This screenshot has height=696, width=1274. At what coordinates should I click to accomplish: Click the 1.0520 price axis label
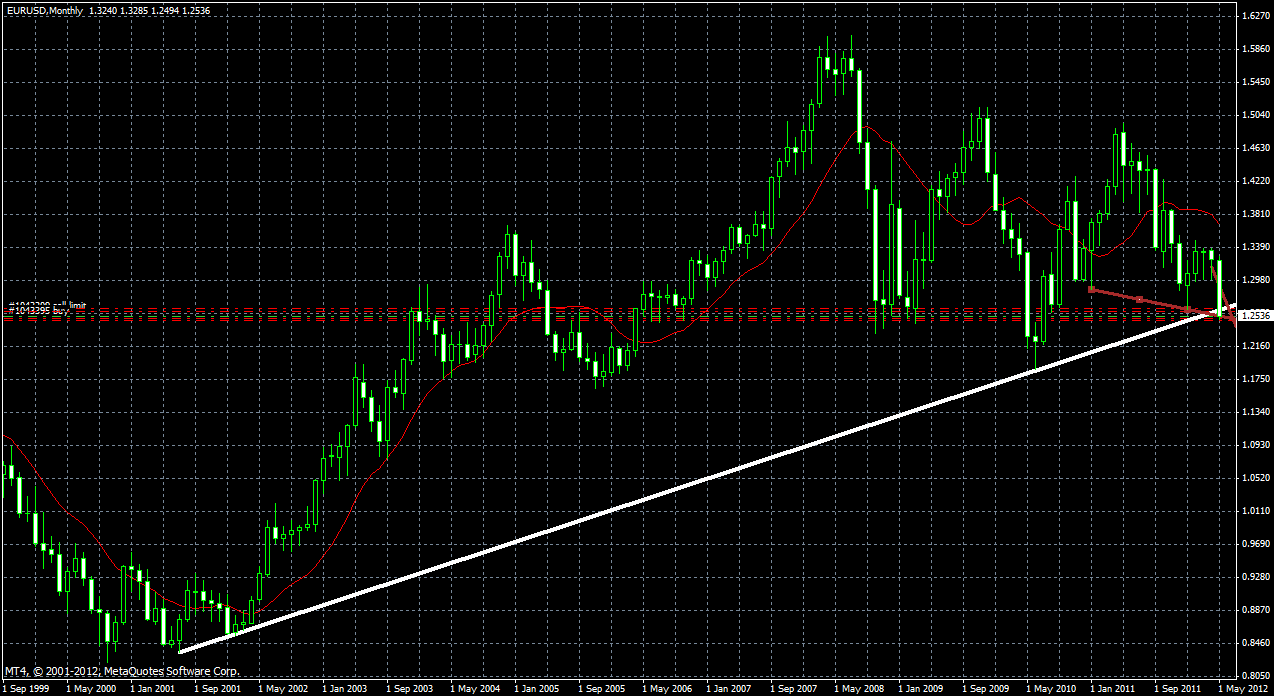click(x=1256, y=478)
